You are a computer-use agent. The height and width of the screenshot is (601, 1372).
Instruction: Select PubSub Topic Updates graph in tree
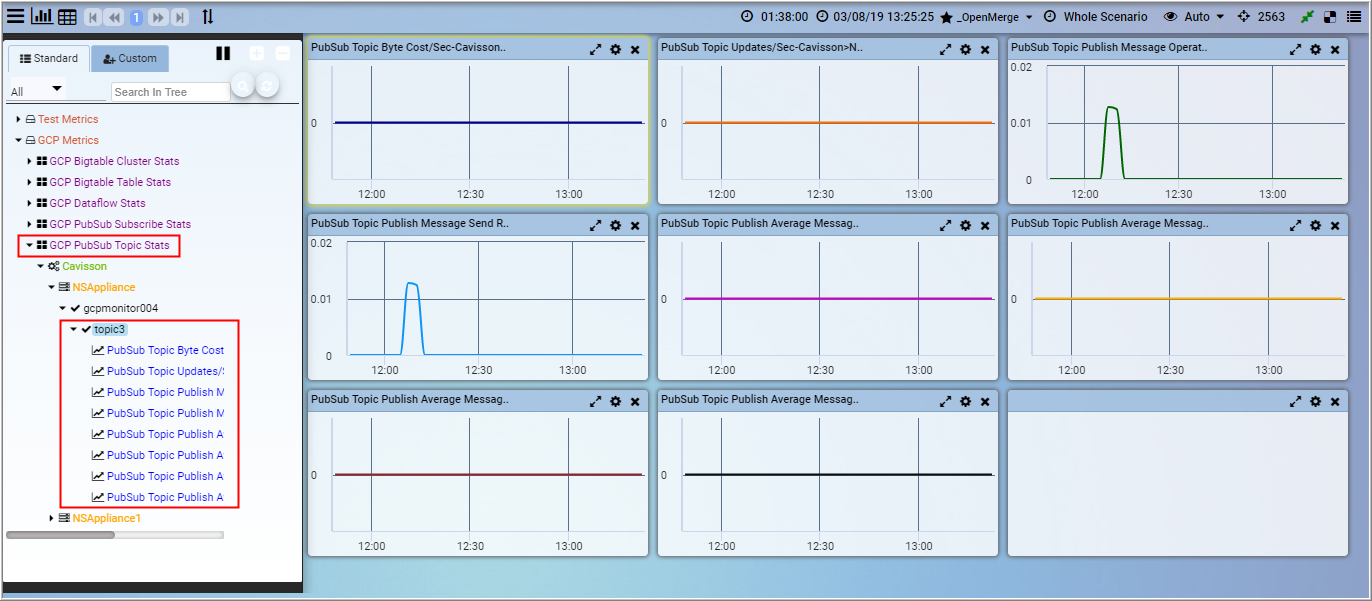pos(165,371)
